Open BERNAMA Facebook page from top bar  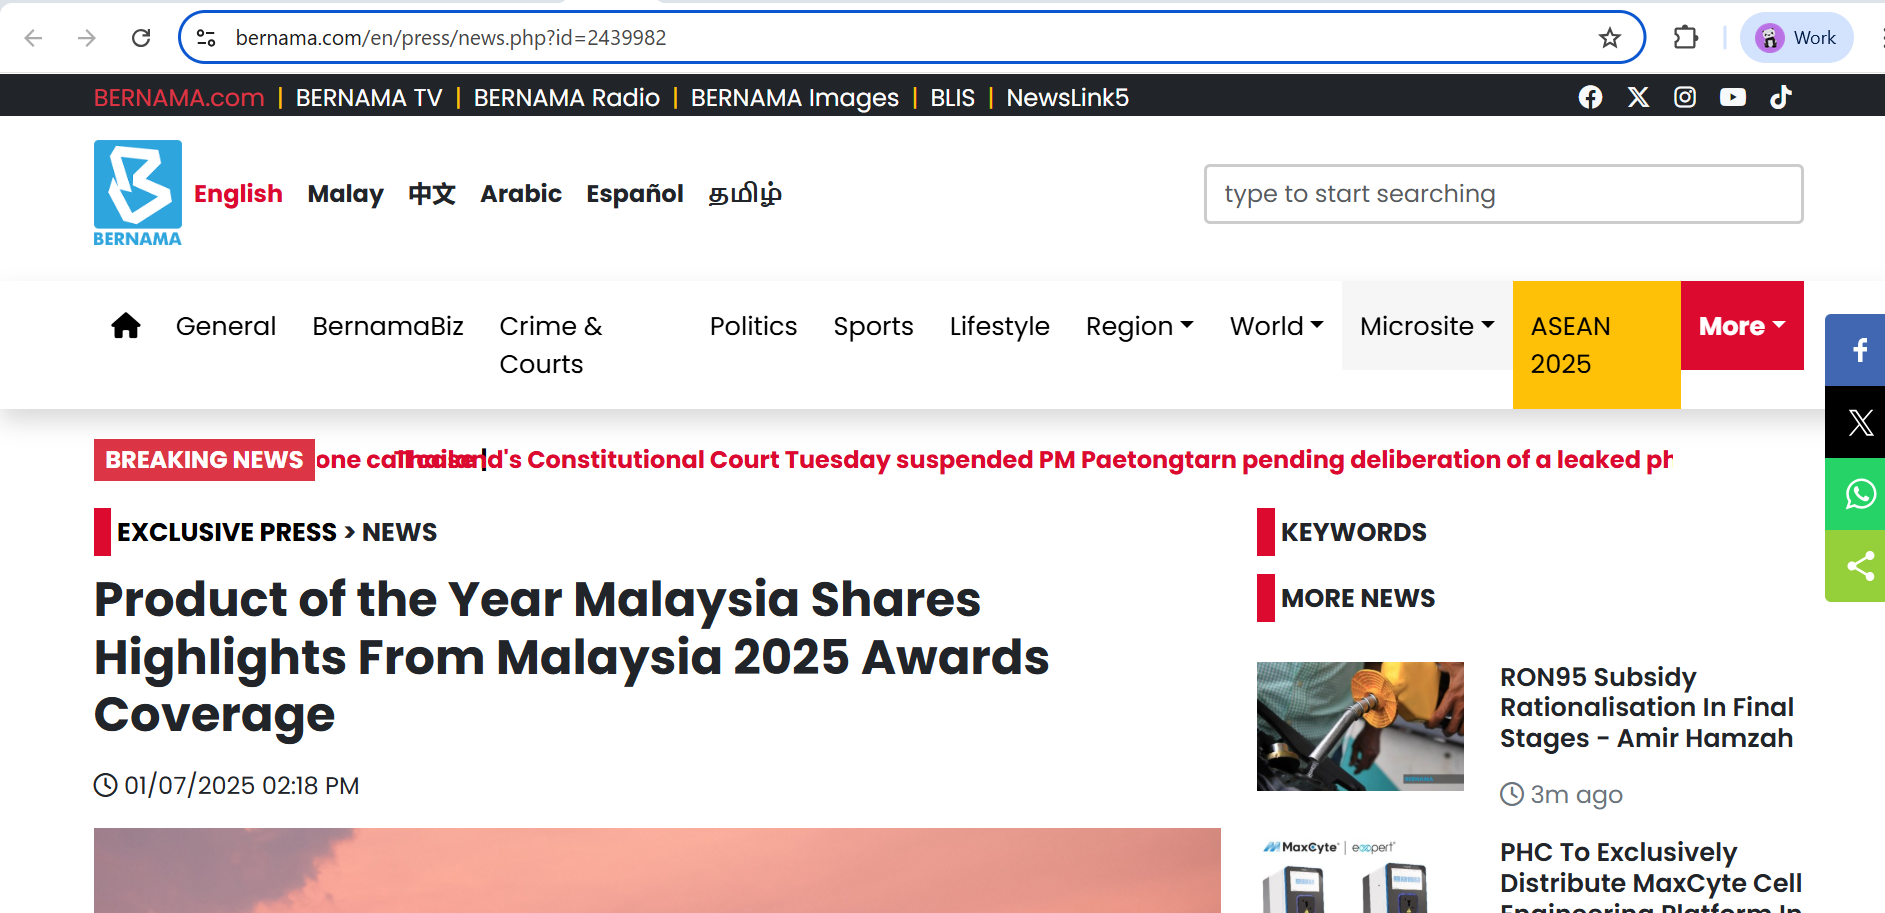[x=1590, y=97]
